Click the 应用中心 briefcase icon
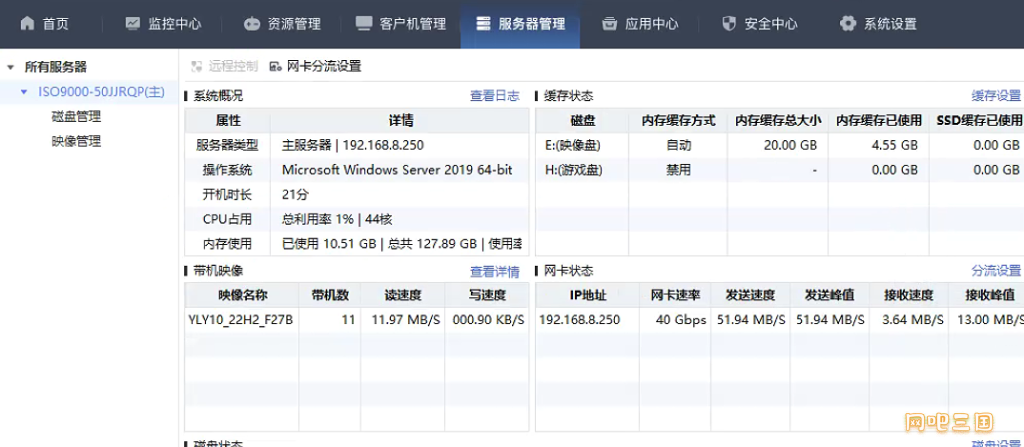The width and height of the screenshot is (1024, 447). pyautogui.click(x=610, y=23)
